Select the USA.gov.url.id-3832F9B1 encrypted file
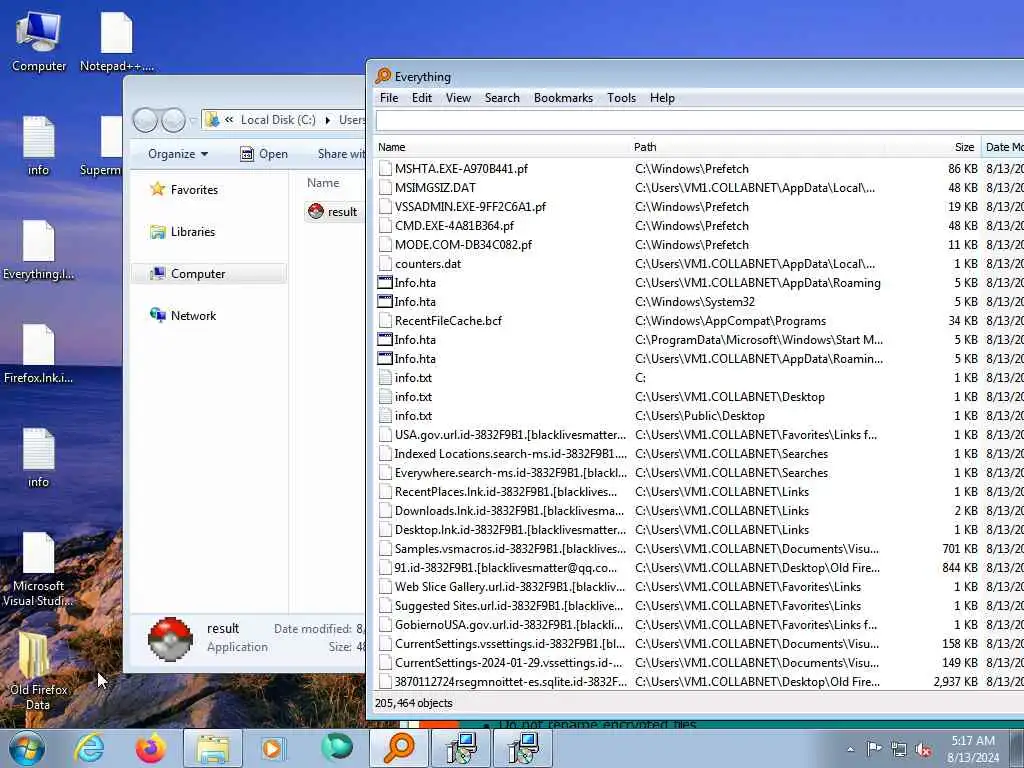Viewport: 1024px width, 768px height. pyautogui.click(x=510, y=434)
